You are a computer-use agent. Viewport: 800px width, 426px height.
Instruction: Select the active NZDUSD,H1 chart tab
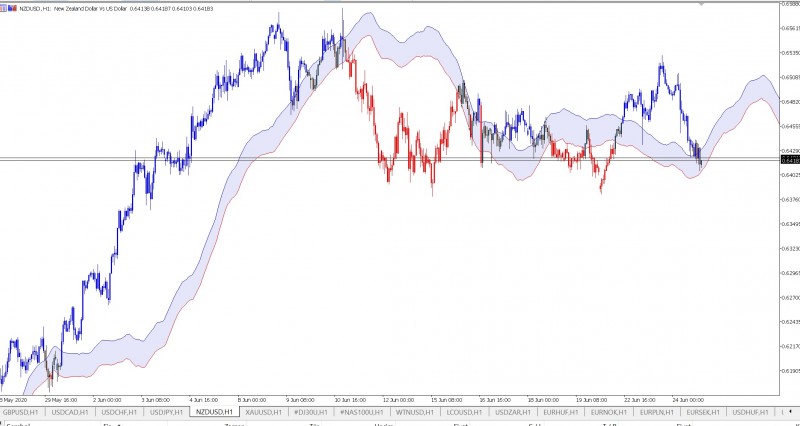pyautogui.click(x=214, y=412)
